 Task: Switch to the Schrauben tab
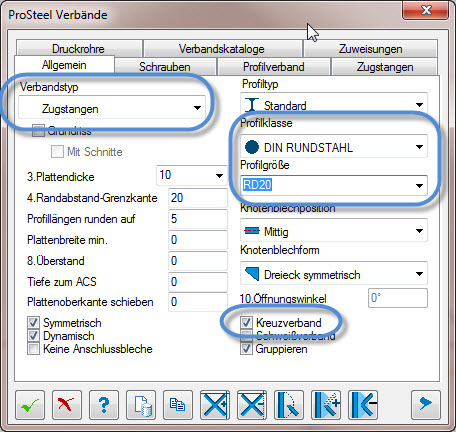point(165,67)
